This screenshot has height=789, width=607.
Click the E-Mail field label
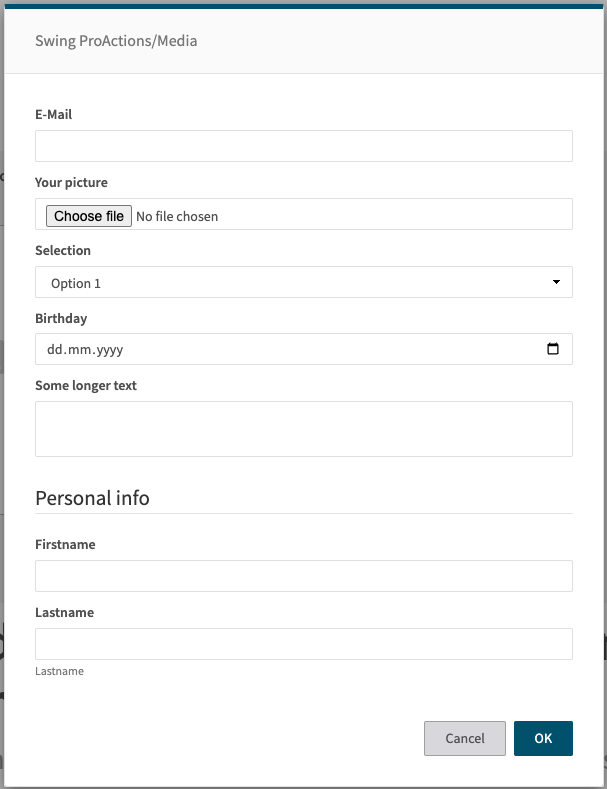[54, 115]
